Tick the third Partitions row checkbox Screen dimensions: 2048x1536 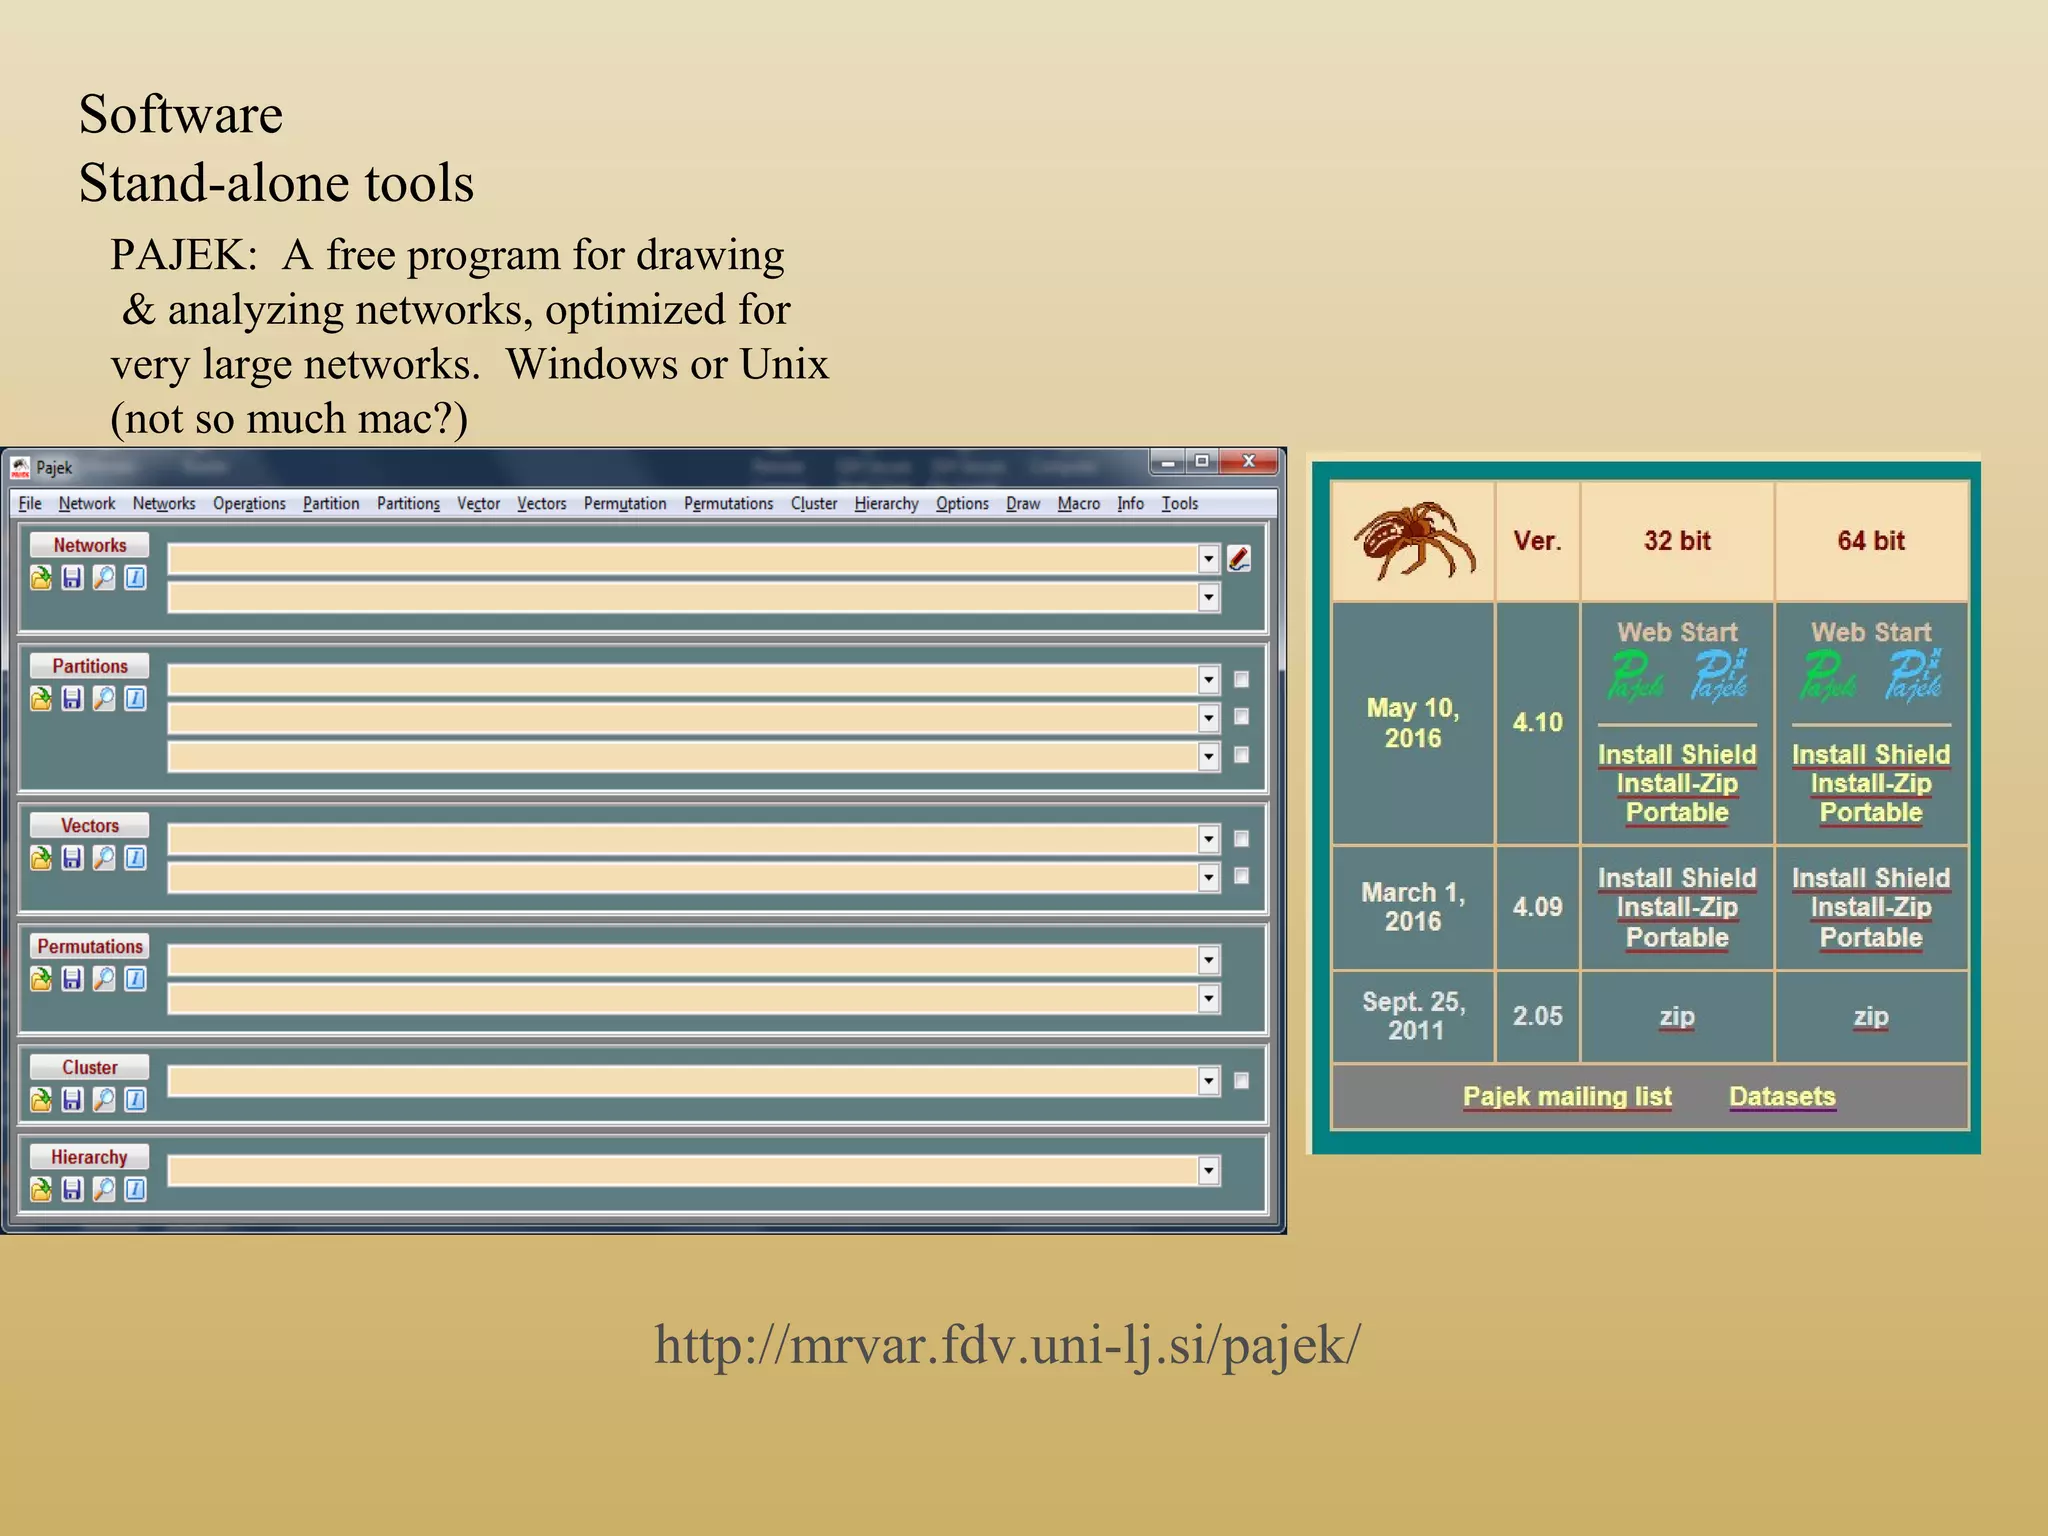[x=1241, y=754]
